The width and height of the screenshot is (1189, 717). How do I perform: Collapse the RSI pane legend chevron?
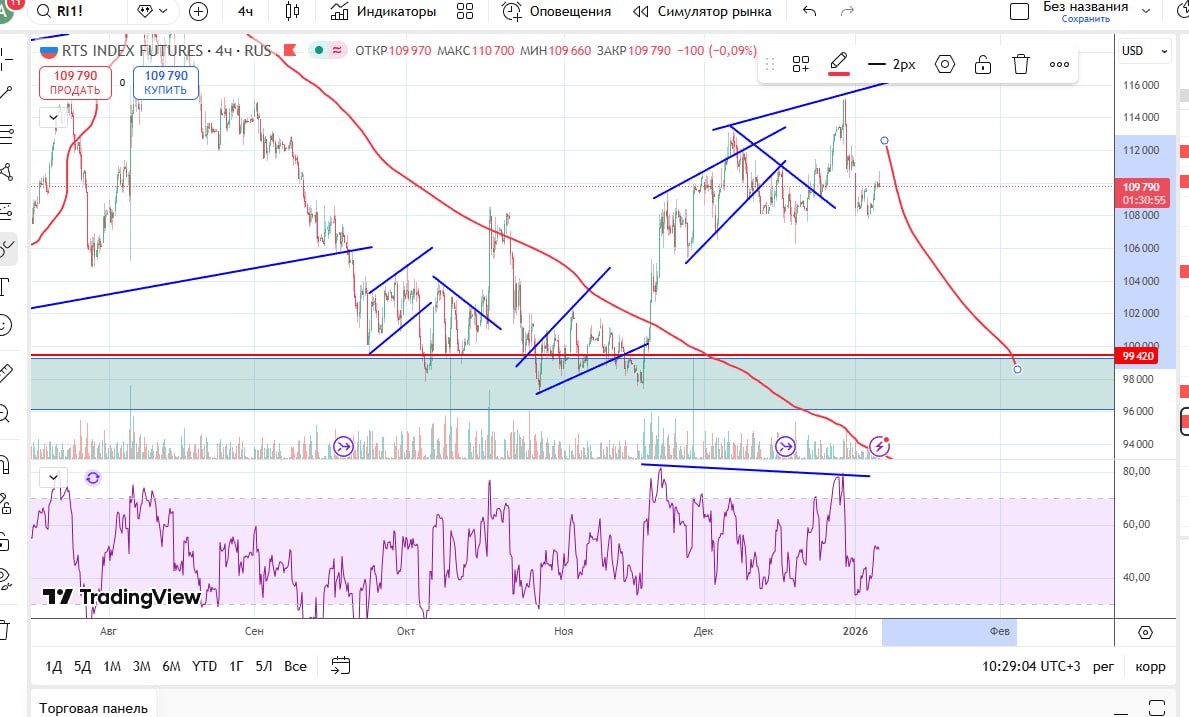coord(52,477)
